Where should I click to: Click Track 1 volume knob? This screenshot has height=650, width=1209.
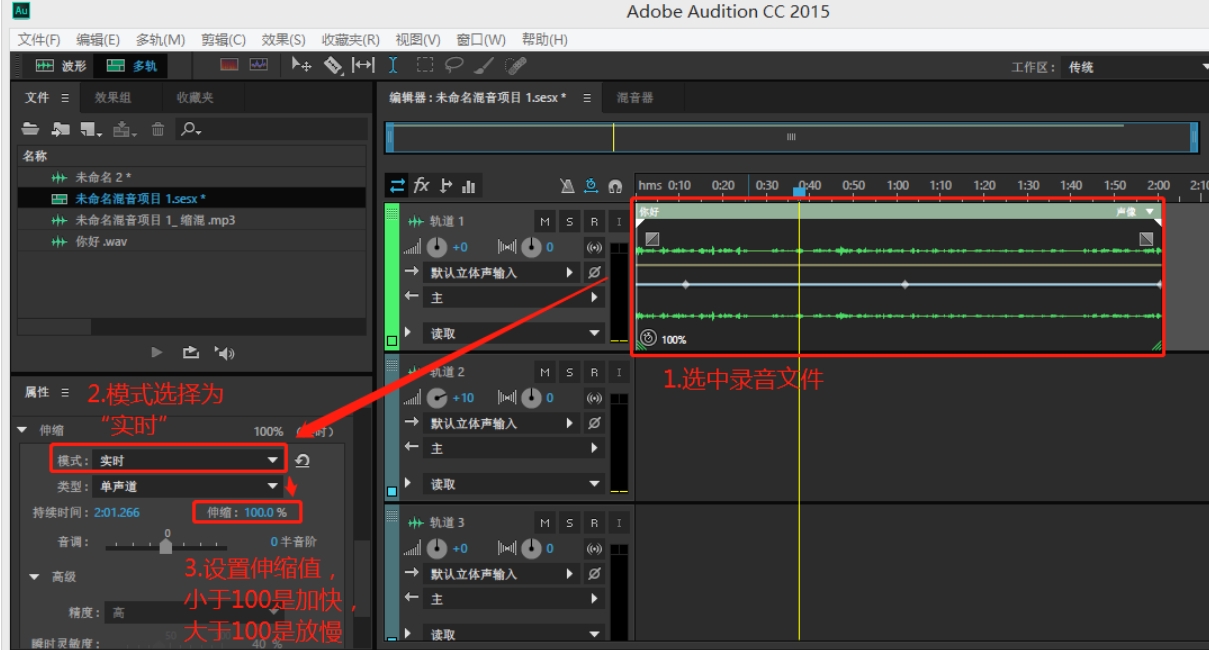click(438, 246)
